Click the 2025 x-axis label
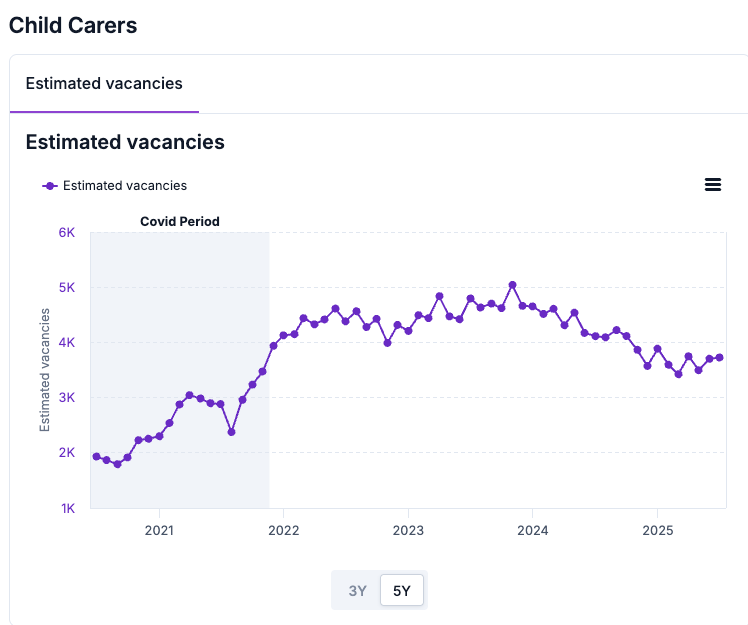This screenshot has width=748, height=625. click(x=656, y=527)
